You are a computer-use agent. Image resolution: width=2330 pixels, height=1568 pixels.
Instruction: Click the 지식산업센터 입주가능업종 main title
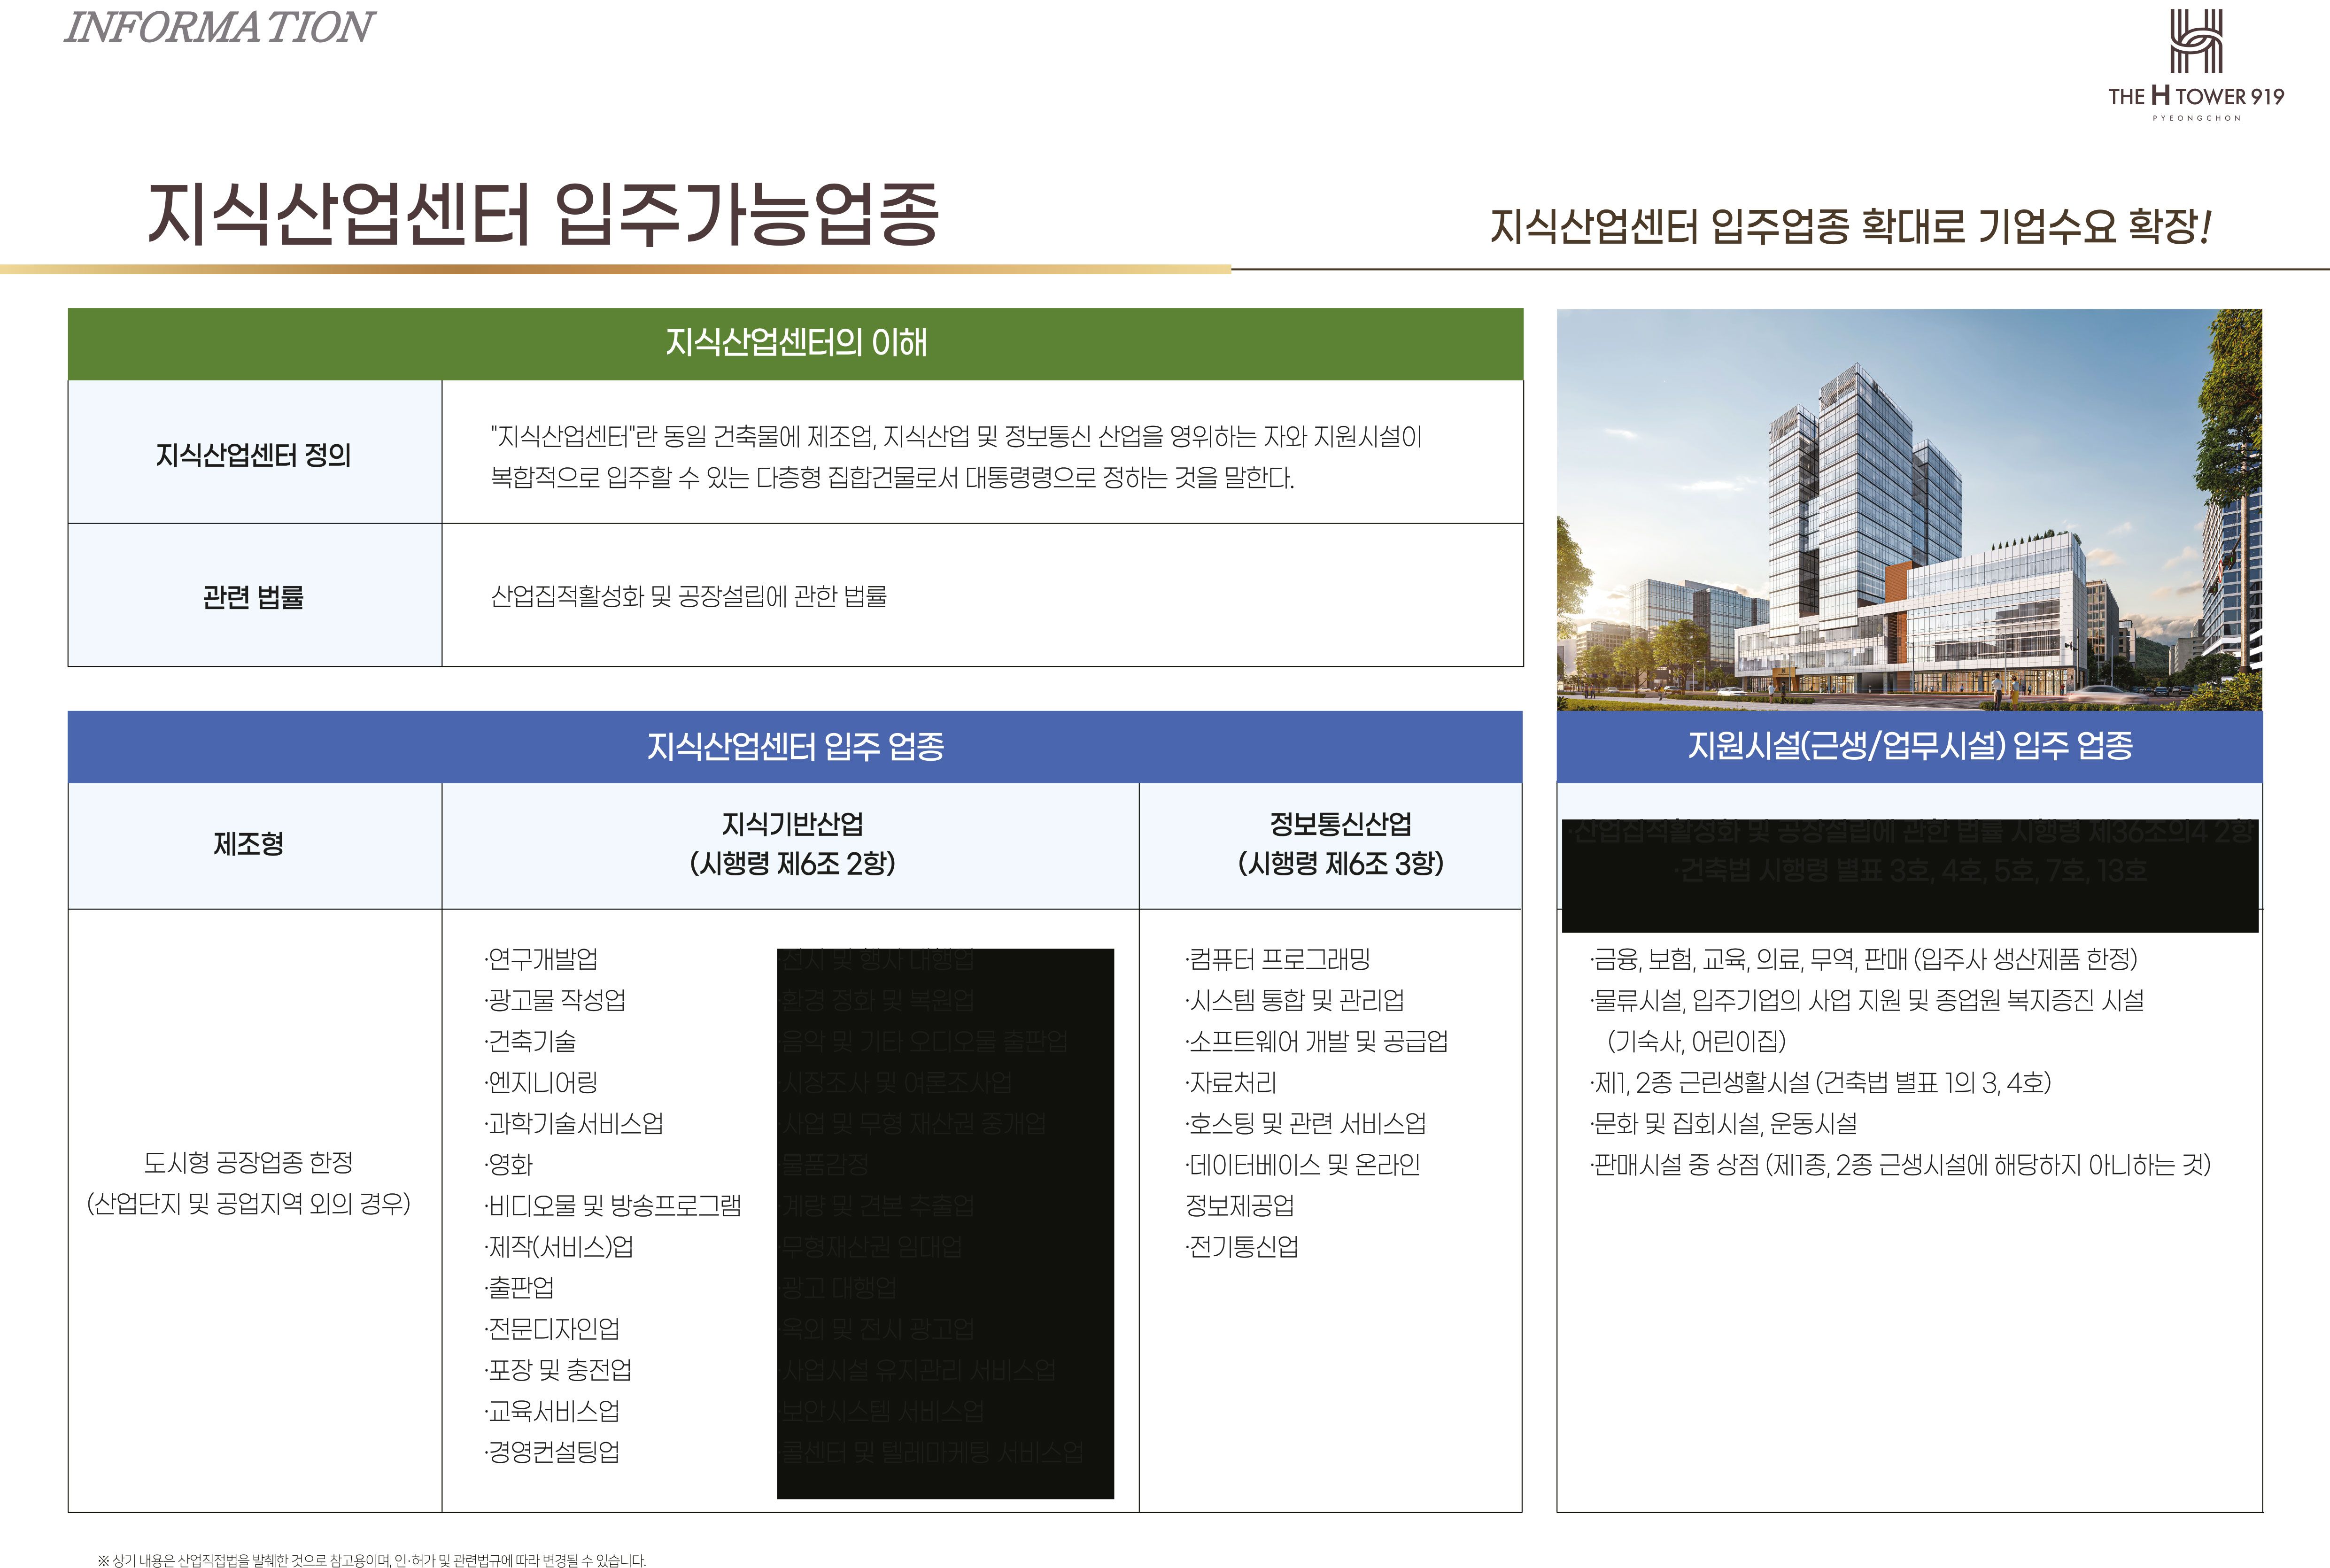pyautogui.click(x=543, y=214)
